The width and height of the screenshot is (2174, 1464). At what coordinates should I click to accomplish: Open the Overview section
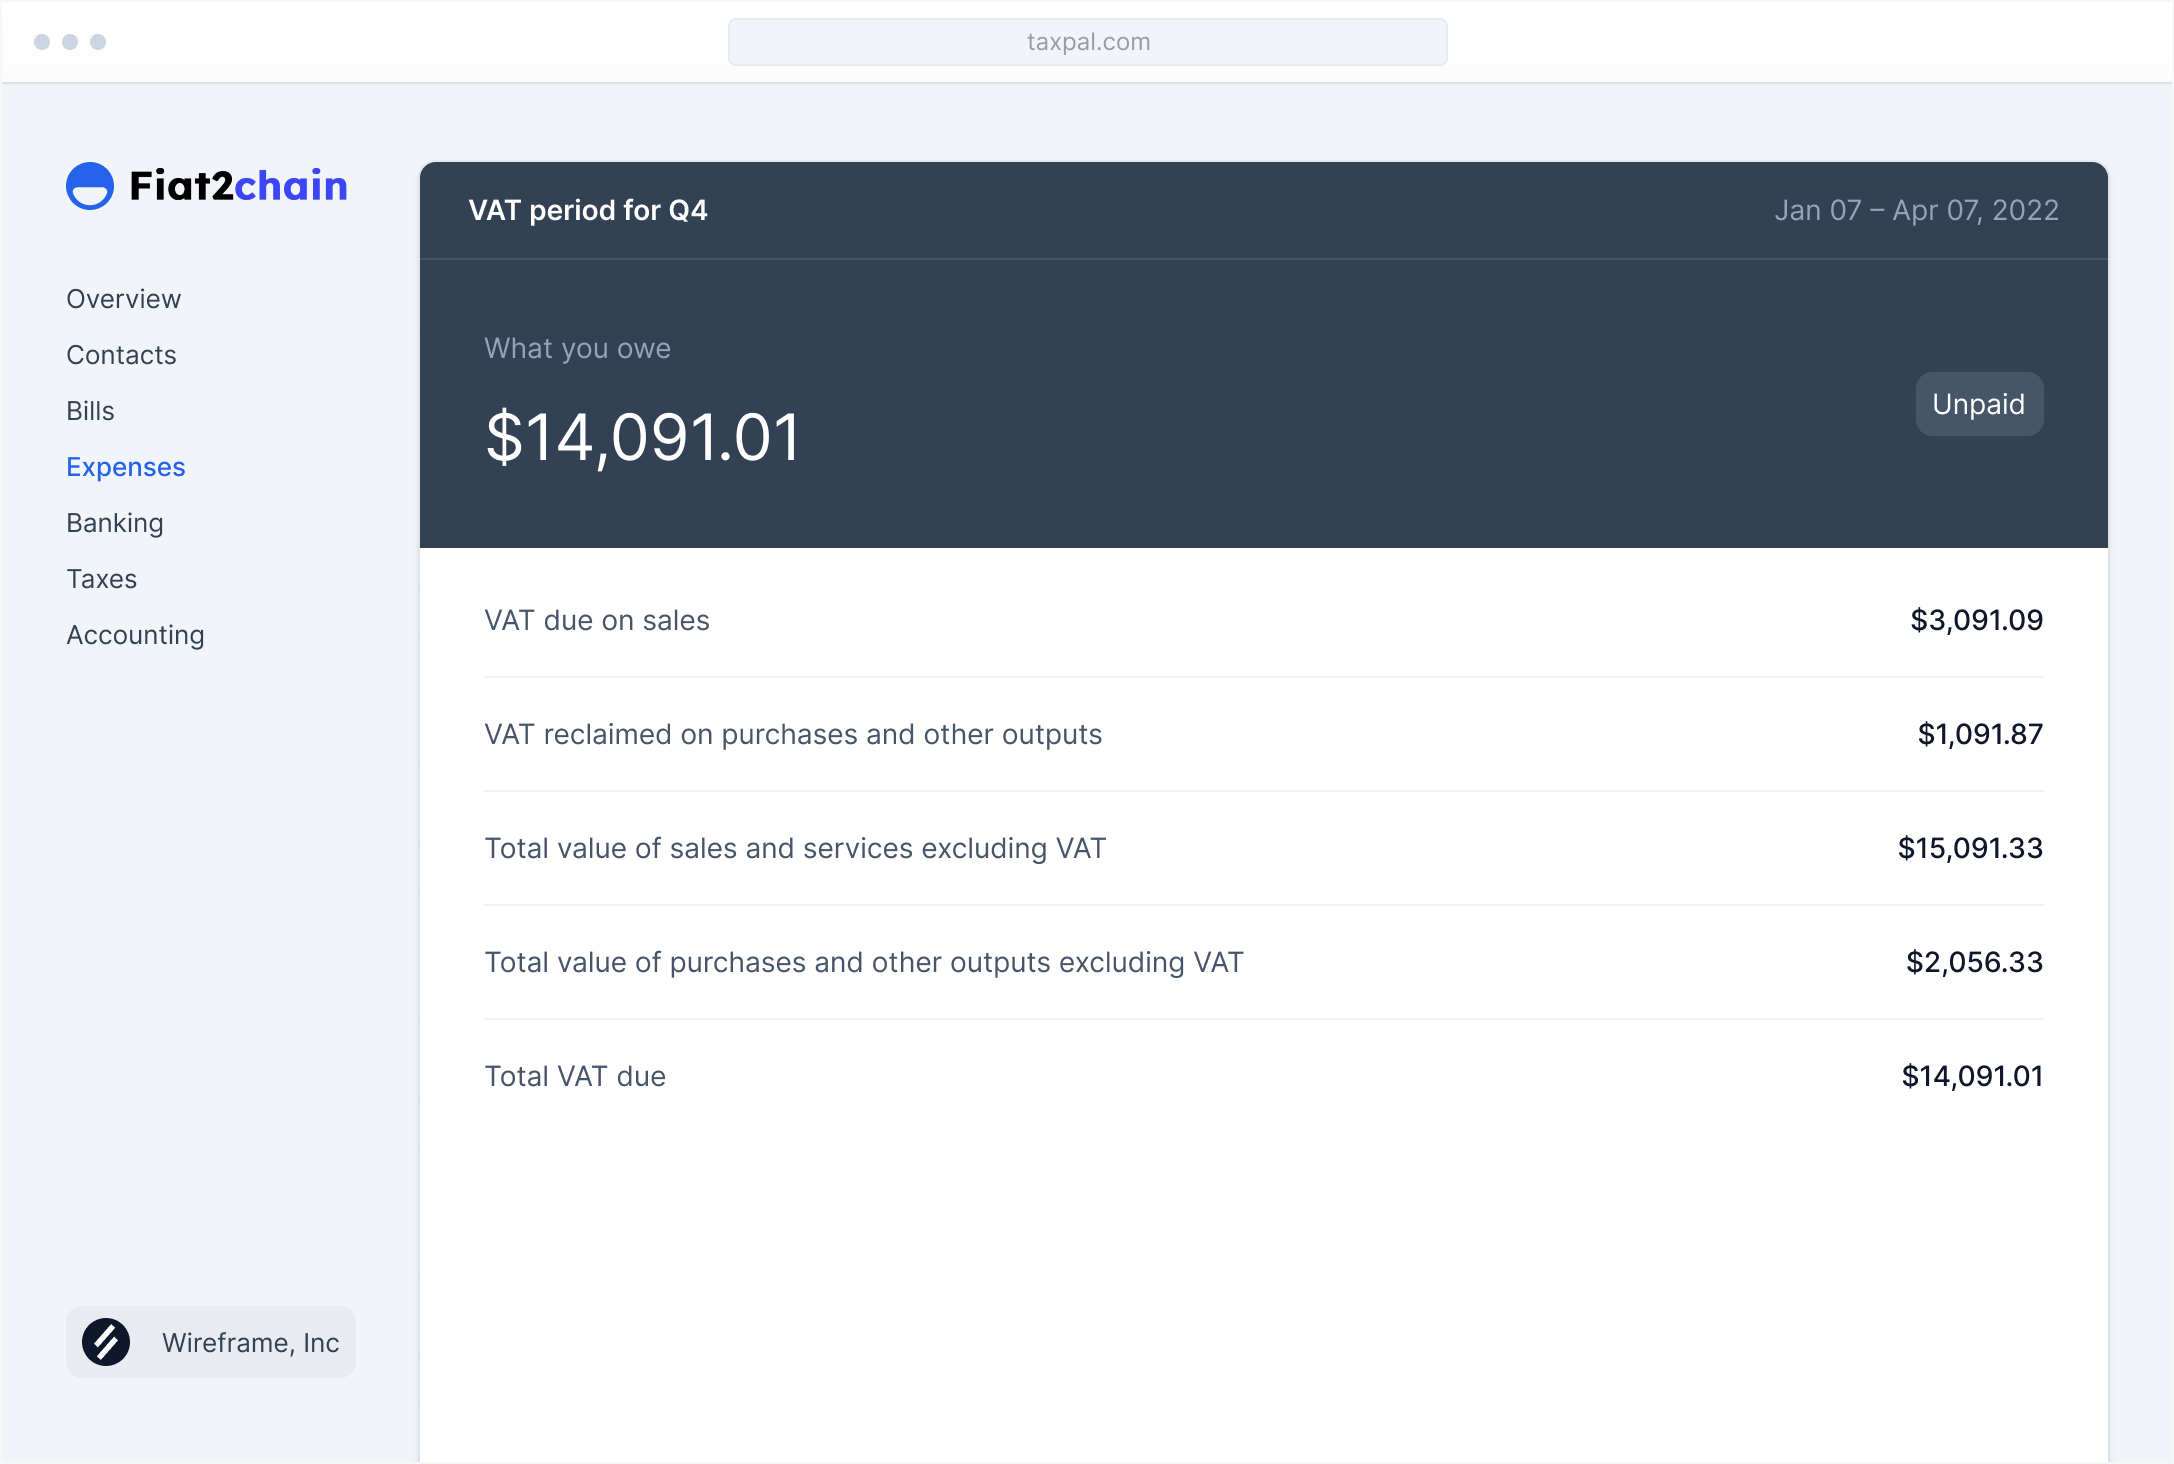123,299
